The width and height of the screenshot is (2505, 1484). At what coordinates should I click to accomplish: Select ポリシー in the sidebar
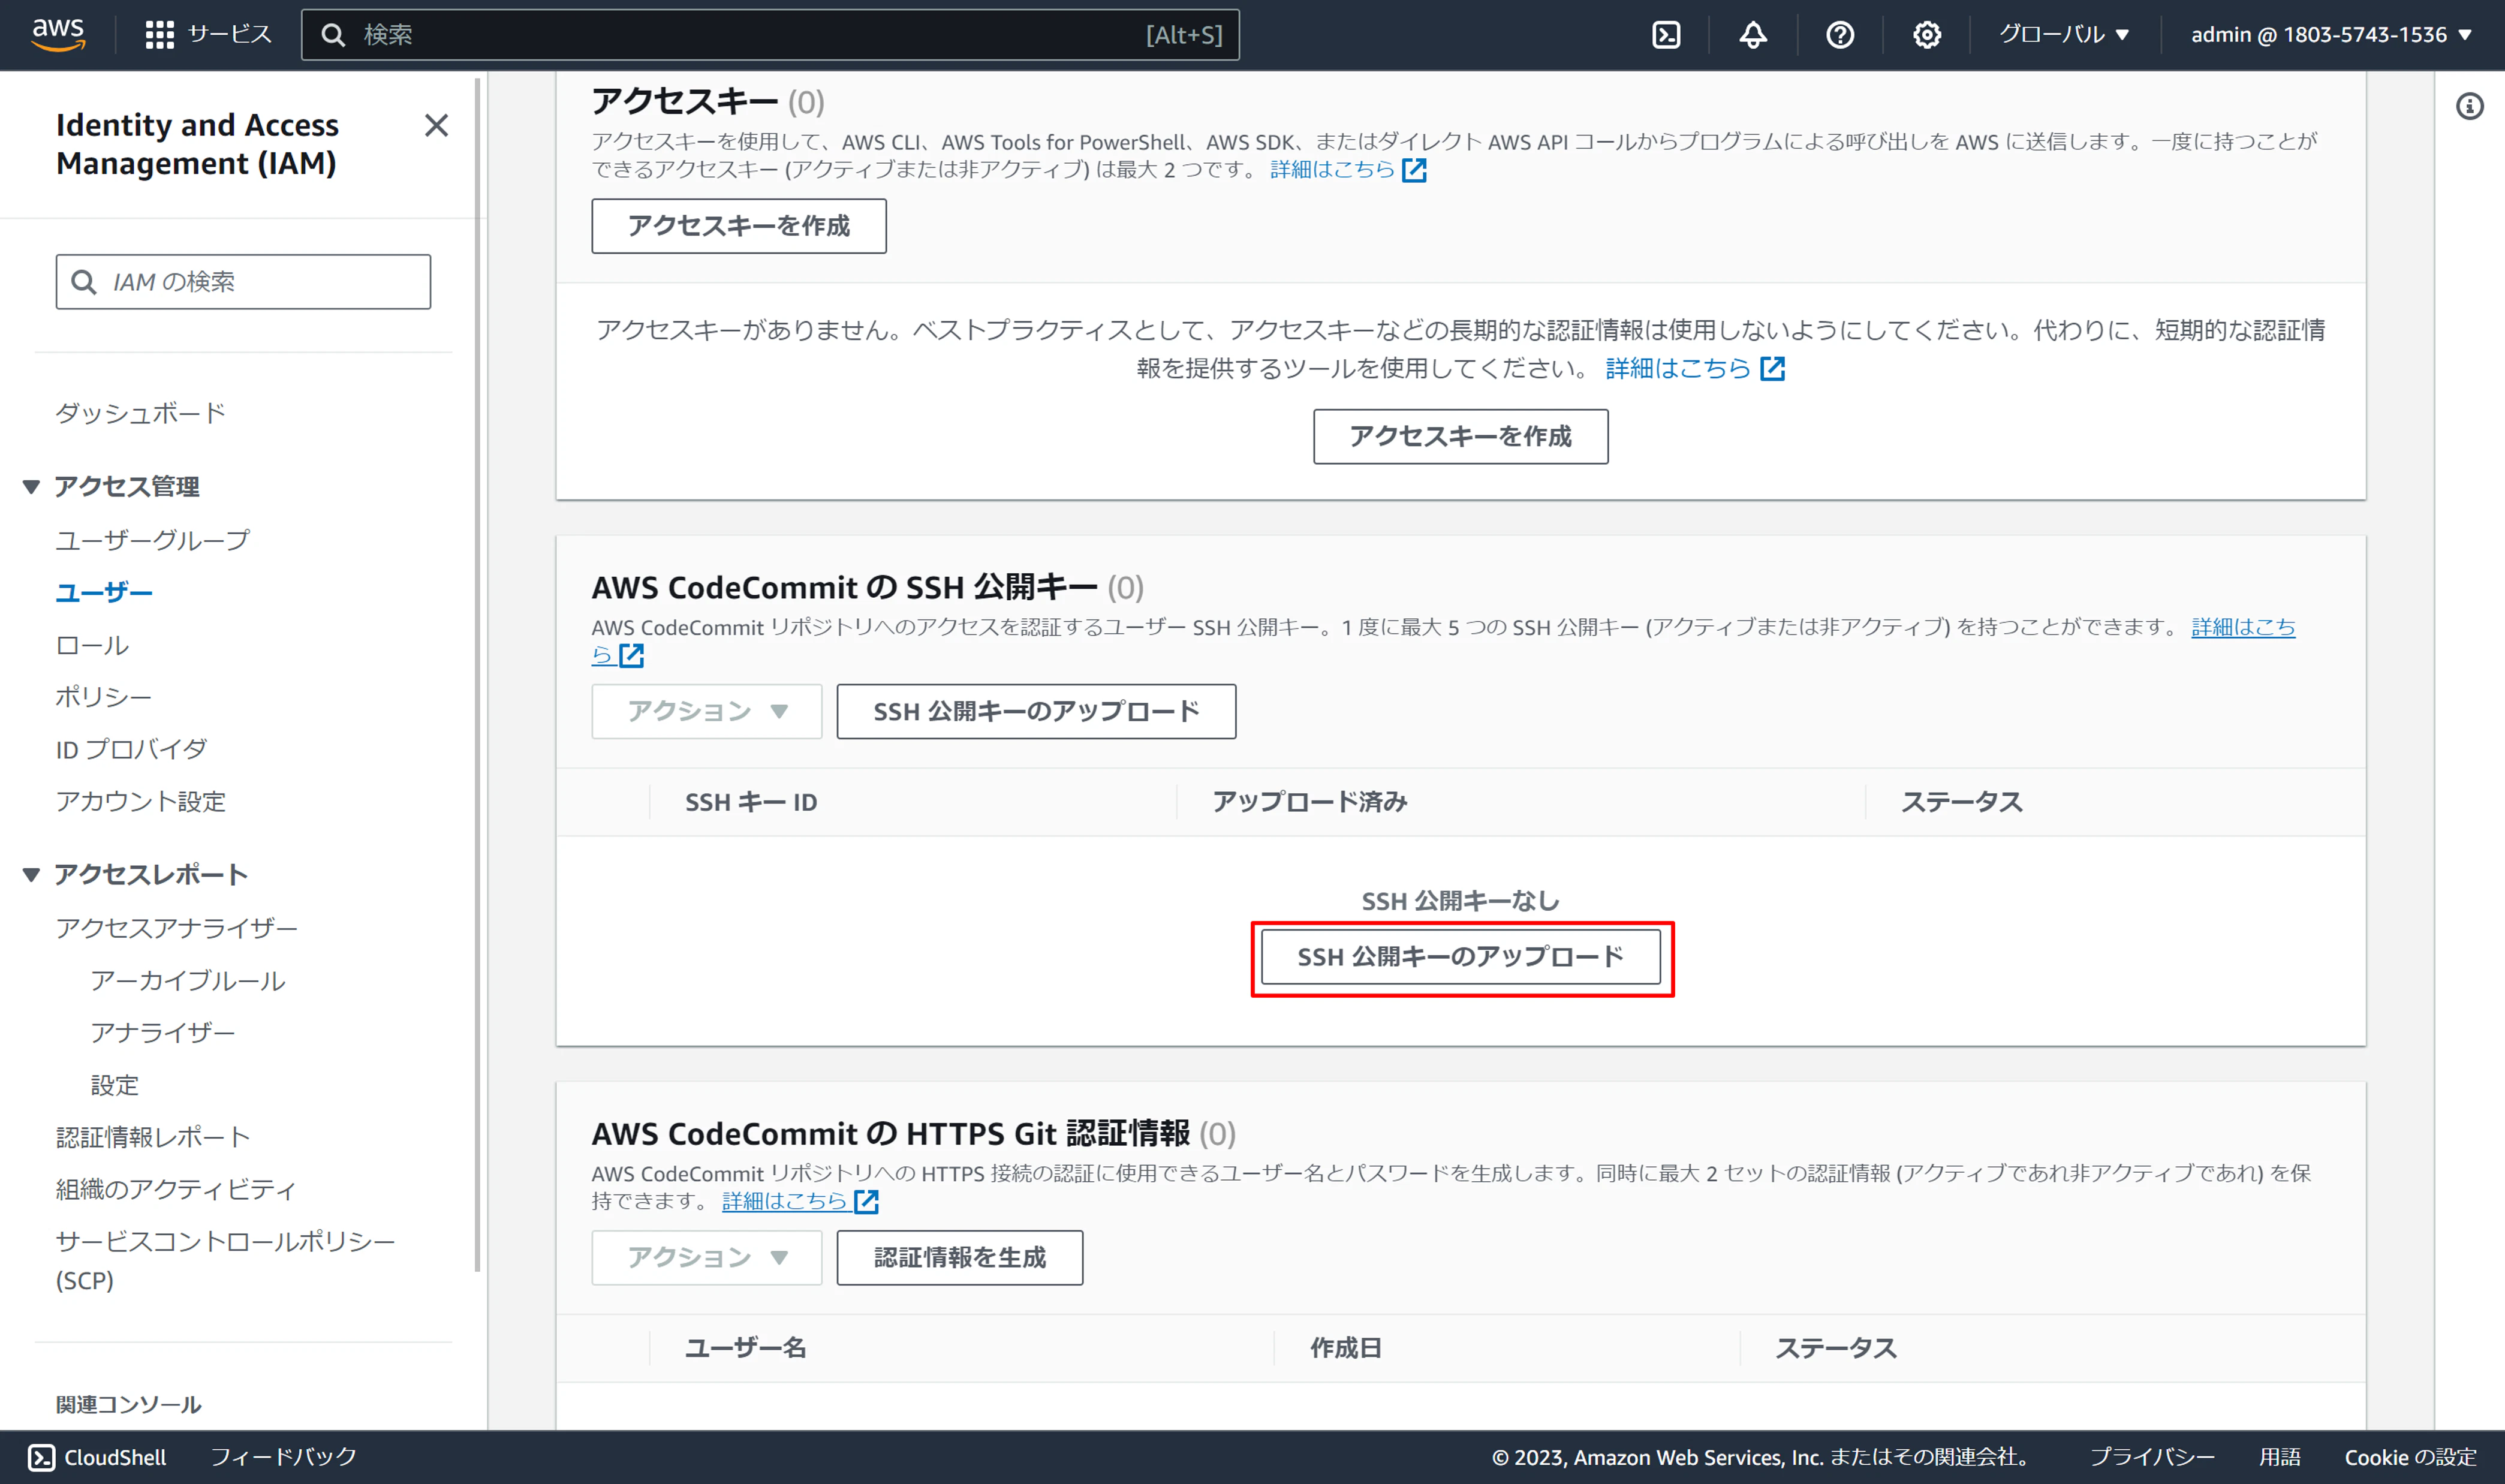103,697
